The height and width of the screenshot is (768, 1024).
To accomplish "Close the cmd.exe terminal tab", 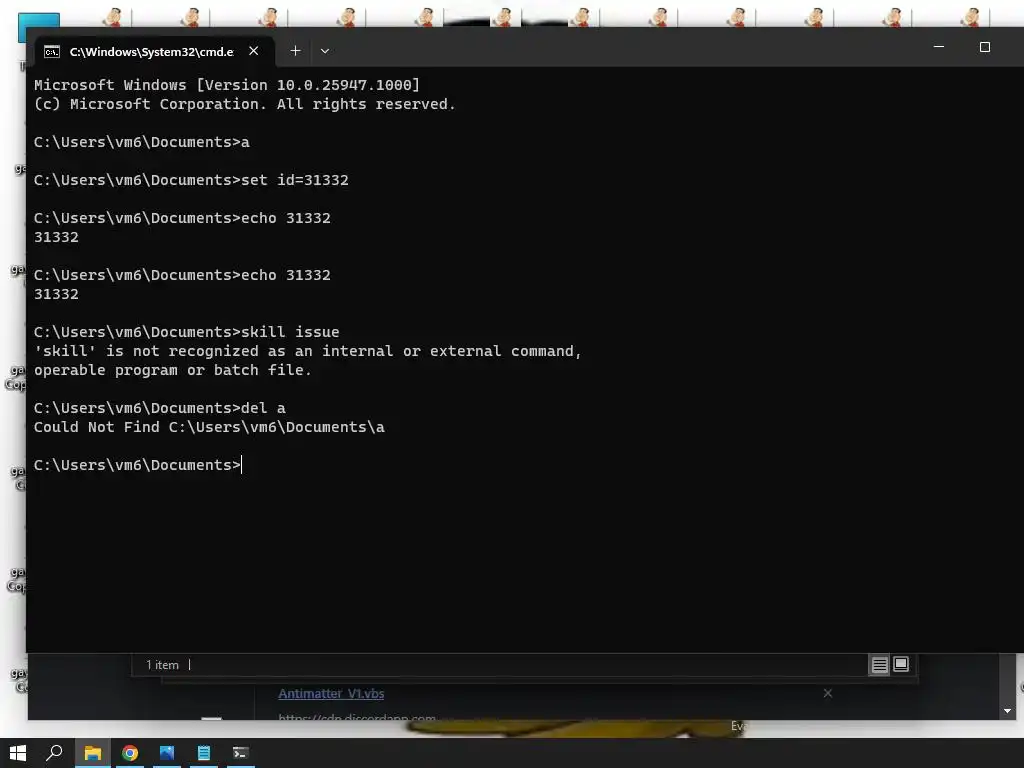I will pyautogui.click(x=253, y=51).
